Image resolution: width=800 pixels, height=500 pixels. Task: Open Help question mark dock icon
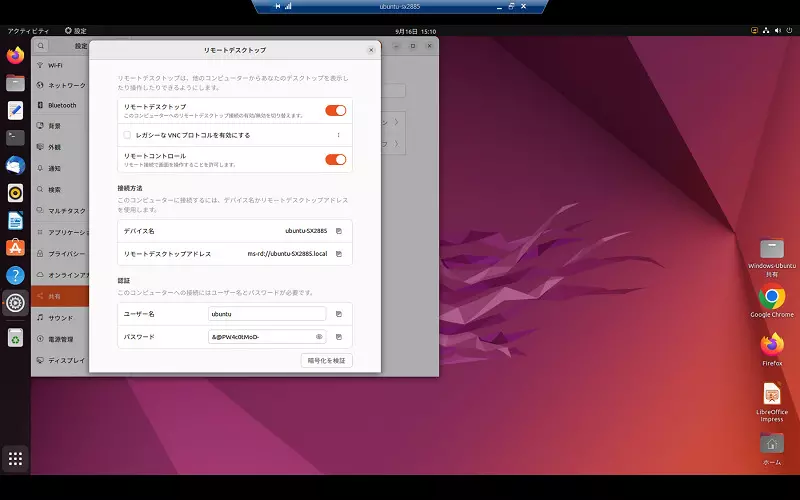[x=15, y=276]
